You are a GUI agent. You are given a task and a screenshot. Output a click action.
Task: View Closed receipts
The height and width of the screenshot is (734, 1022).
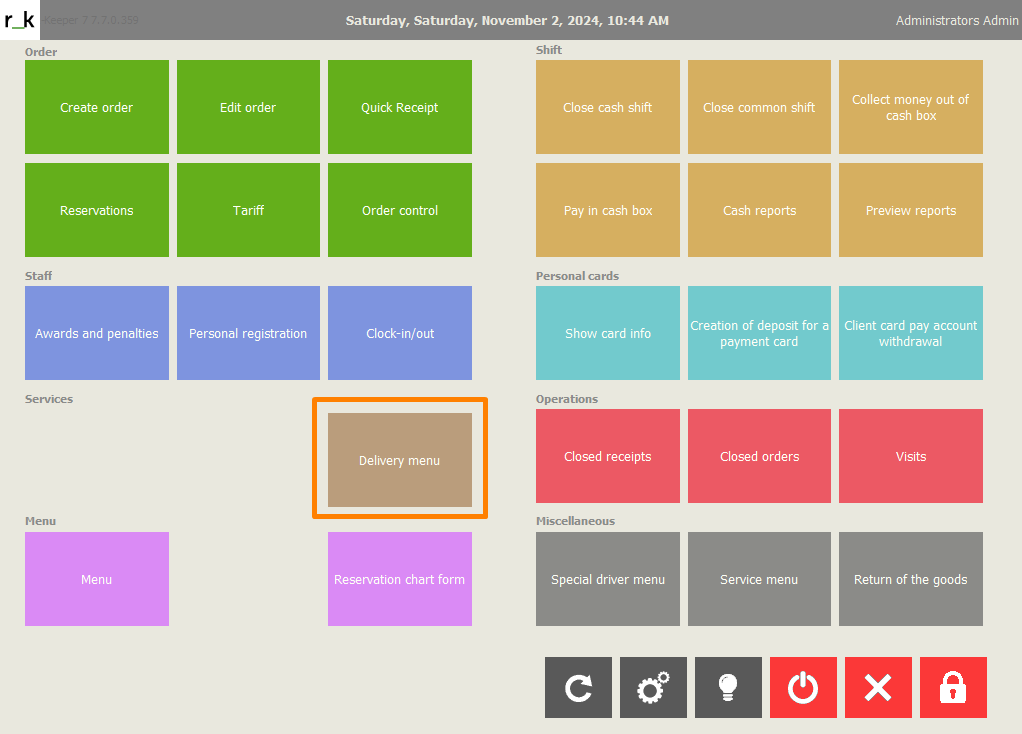[608, 456]
